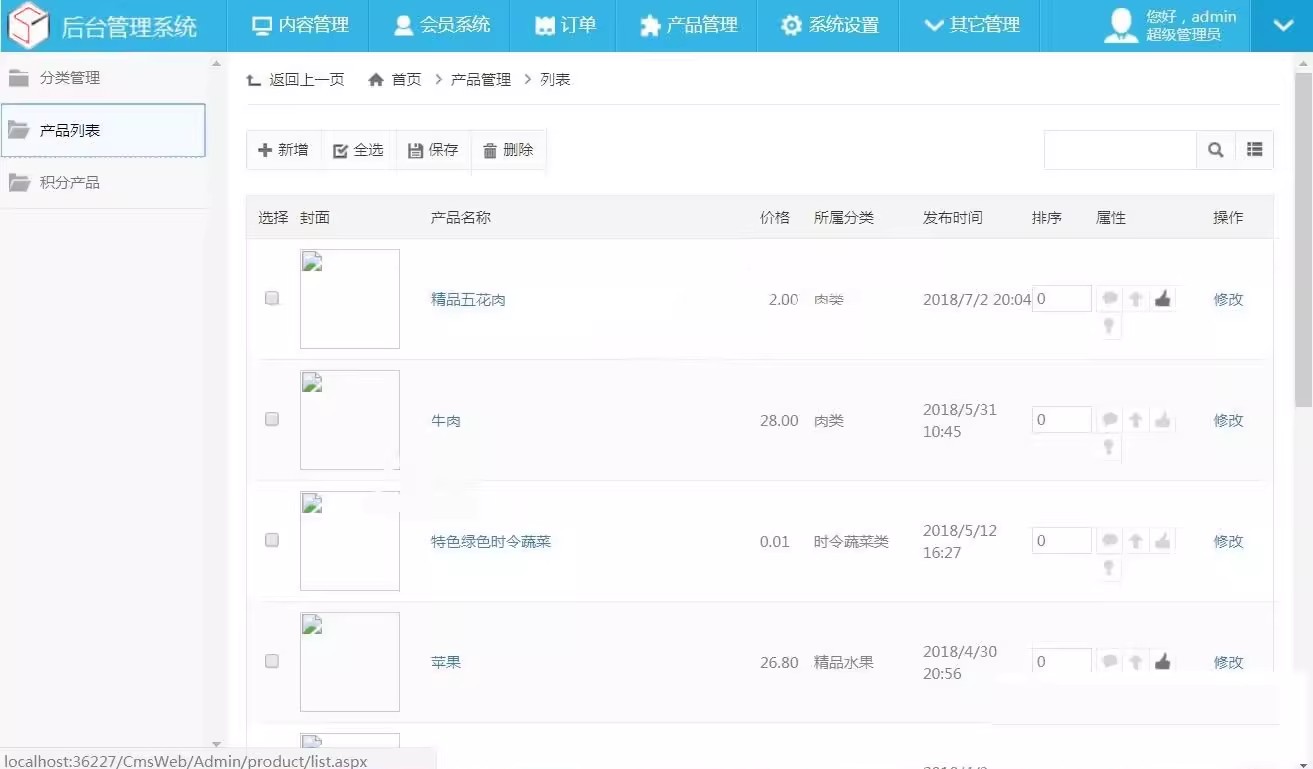
Task: Open the 苹果 product link
Action: point(446,663)
